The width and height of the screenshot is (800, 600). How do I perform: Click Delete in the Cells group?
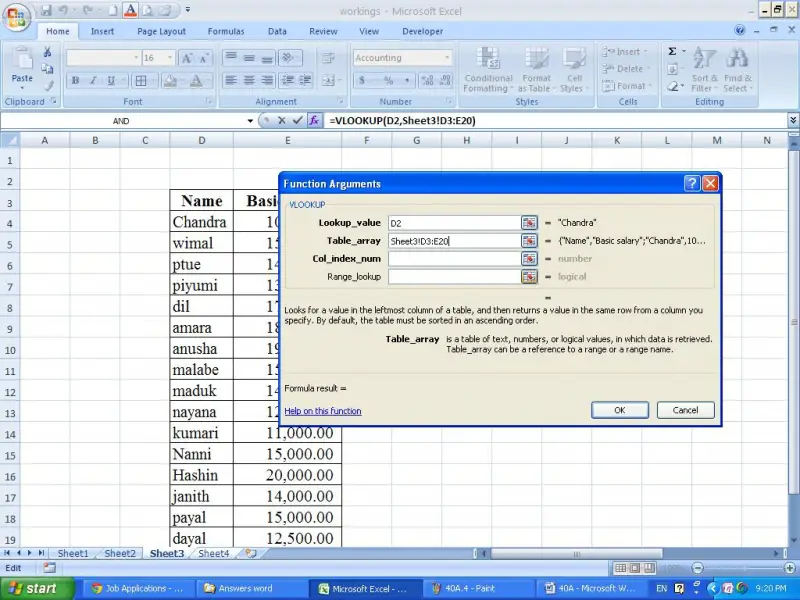click(x=626, y=69)
